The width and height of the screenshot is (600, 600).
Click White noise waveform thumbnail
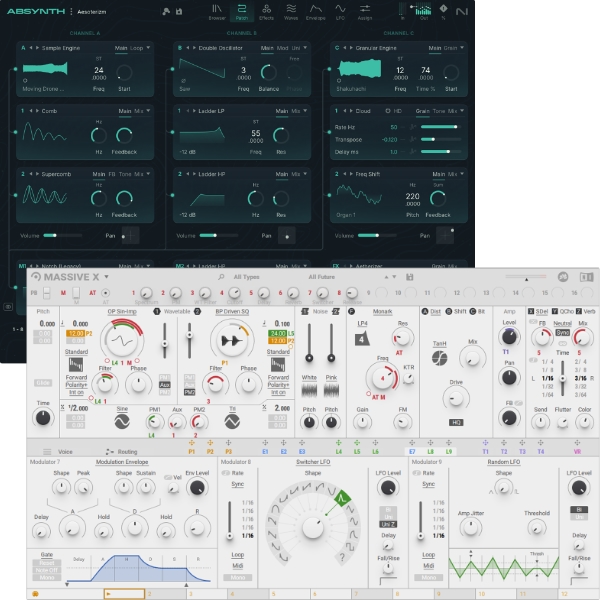[309, 391]
